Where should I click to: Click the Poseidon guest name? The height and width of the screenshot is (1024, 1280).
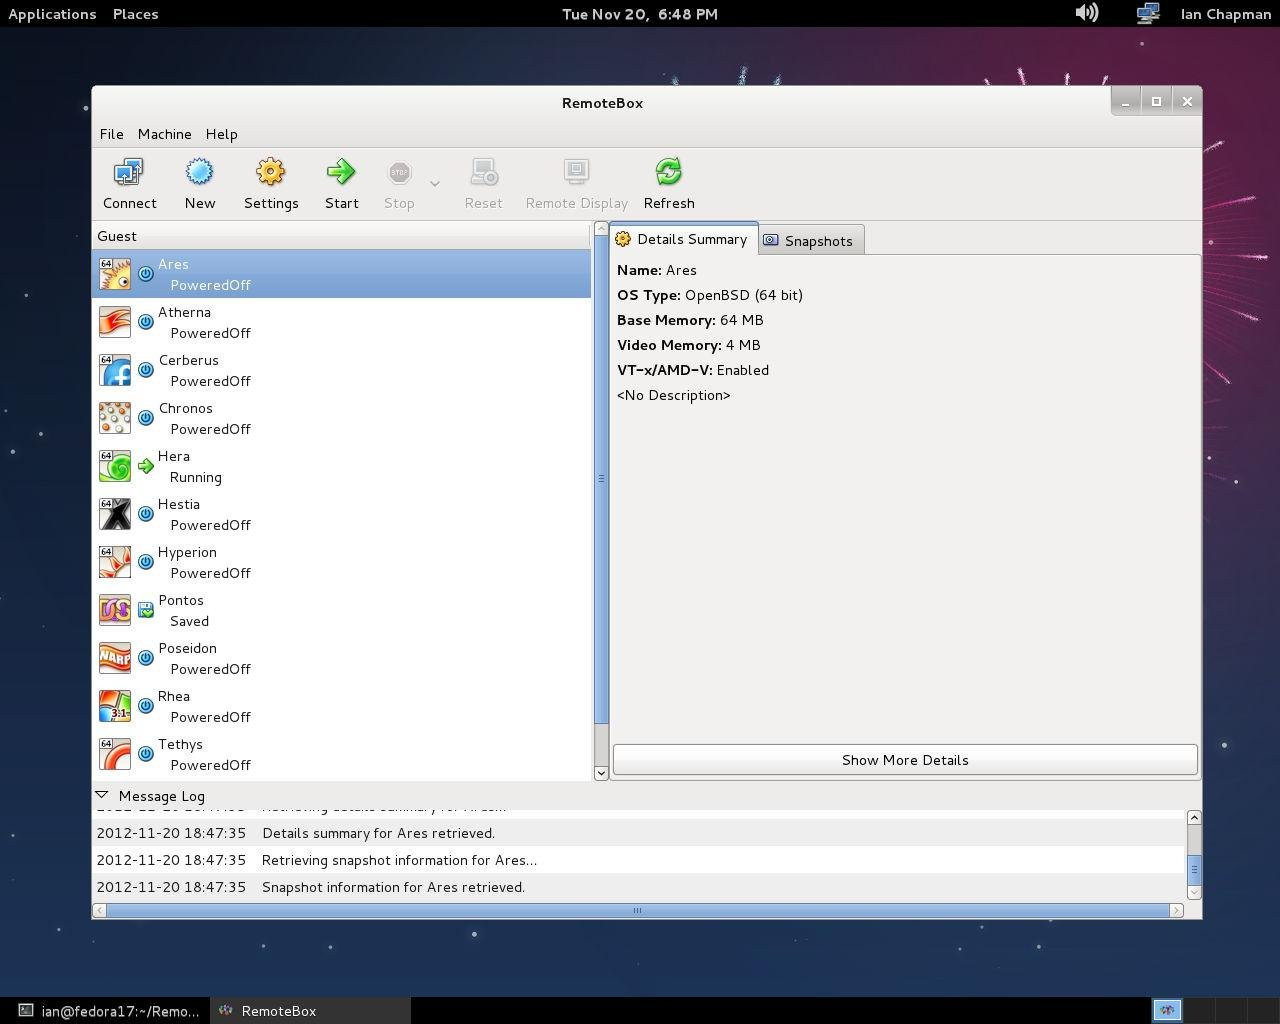click(187, 648)
